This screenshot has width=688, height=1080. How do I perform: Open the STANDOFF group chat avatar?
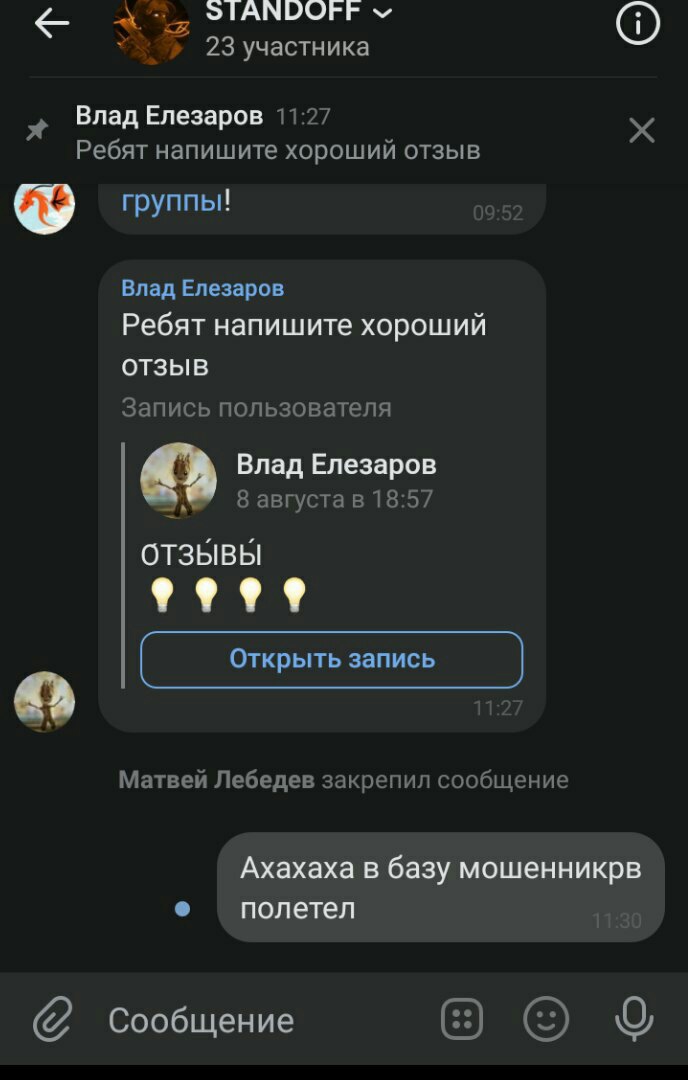pyautogui.click(x=152, y=29)
